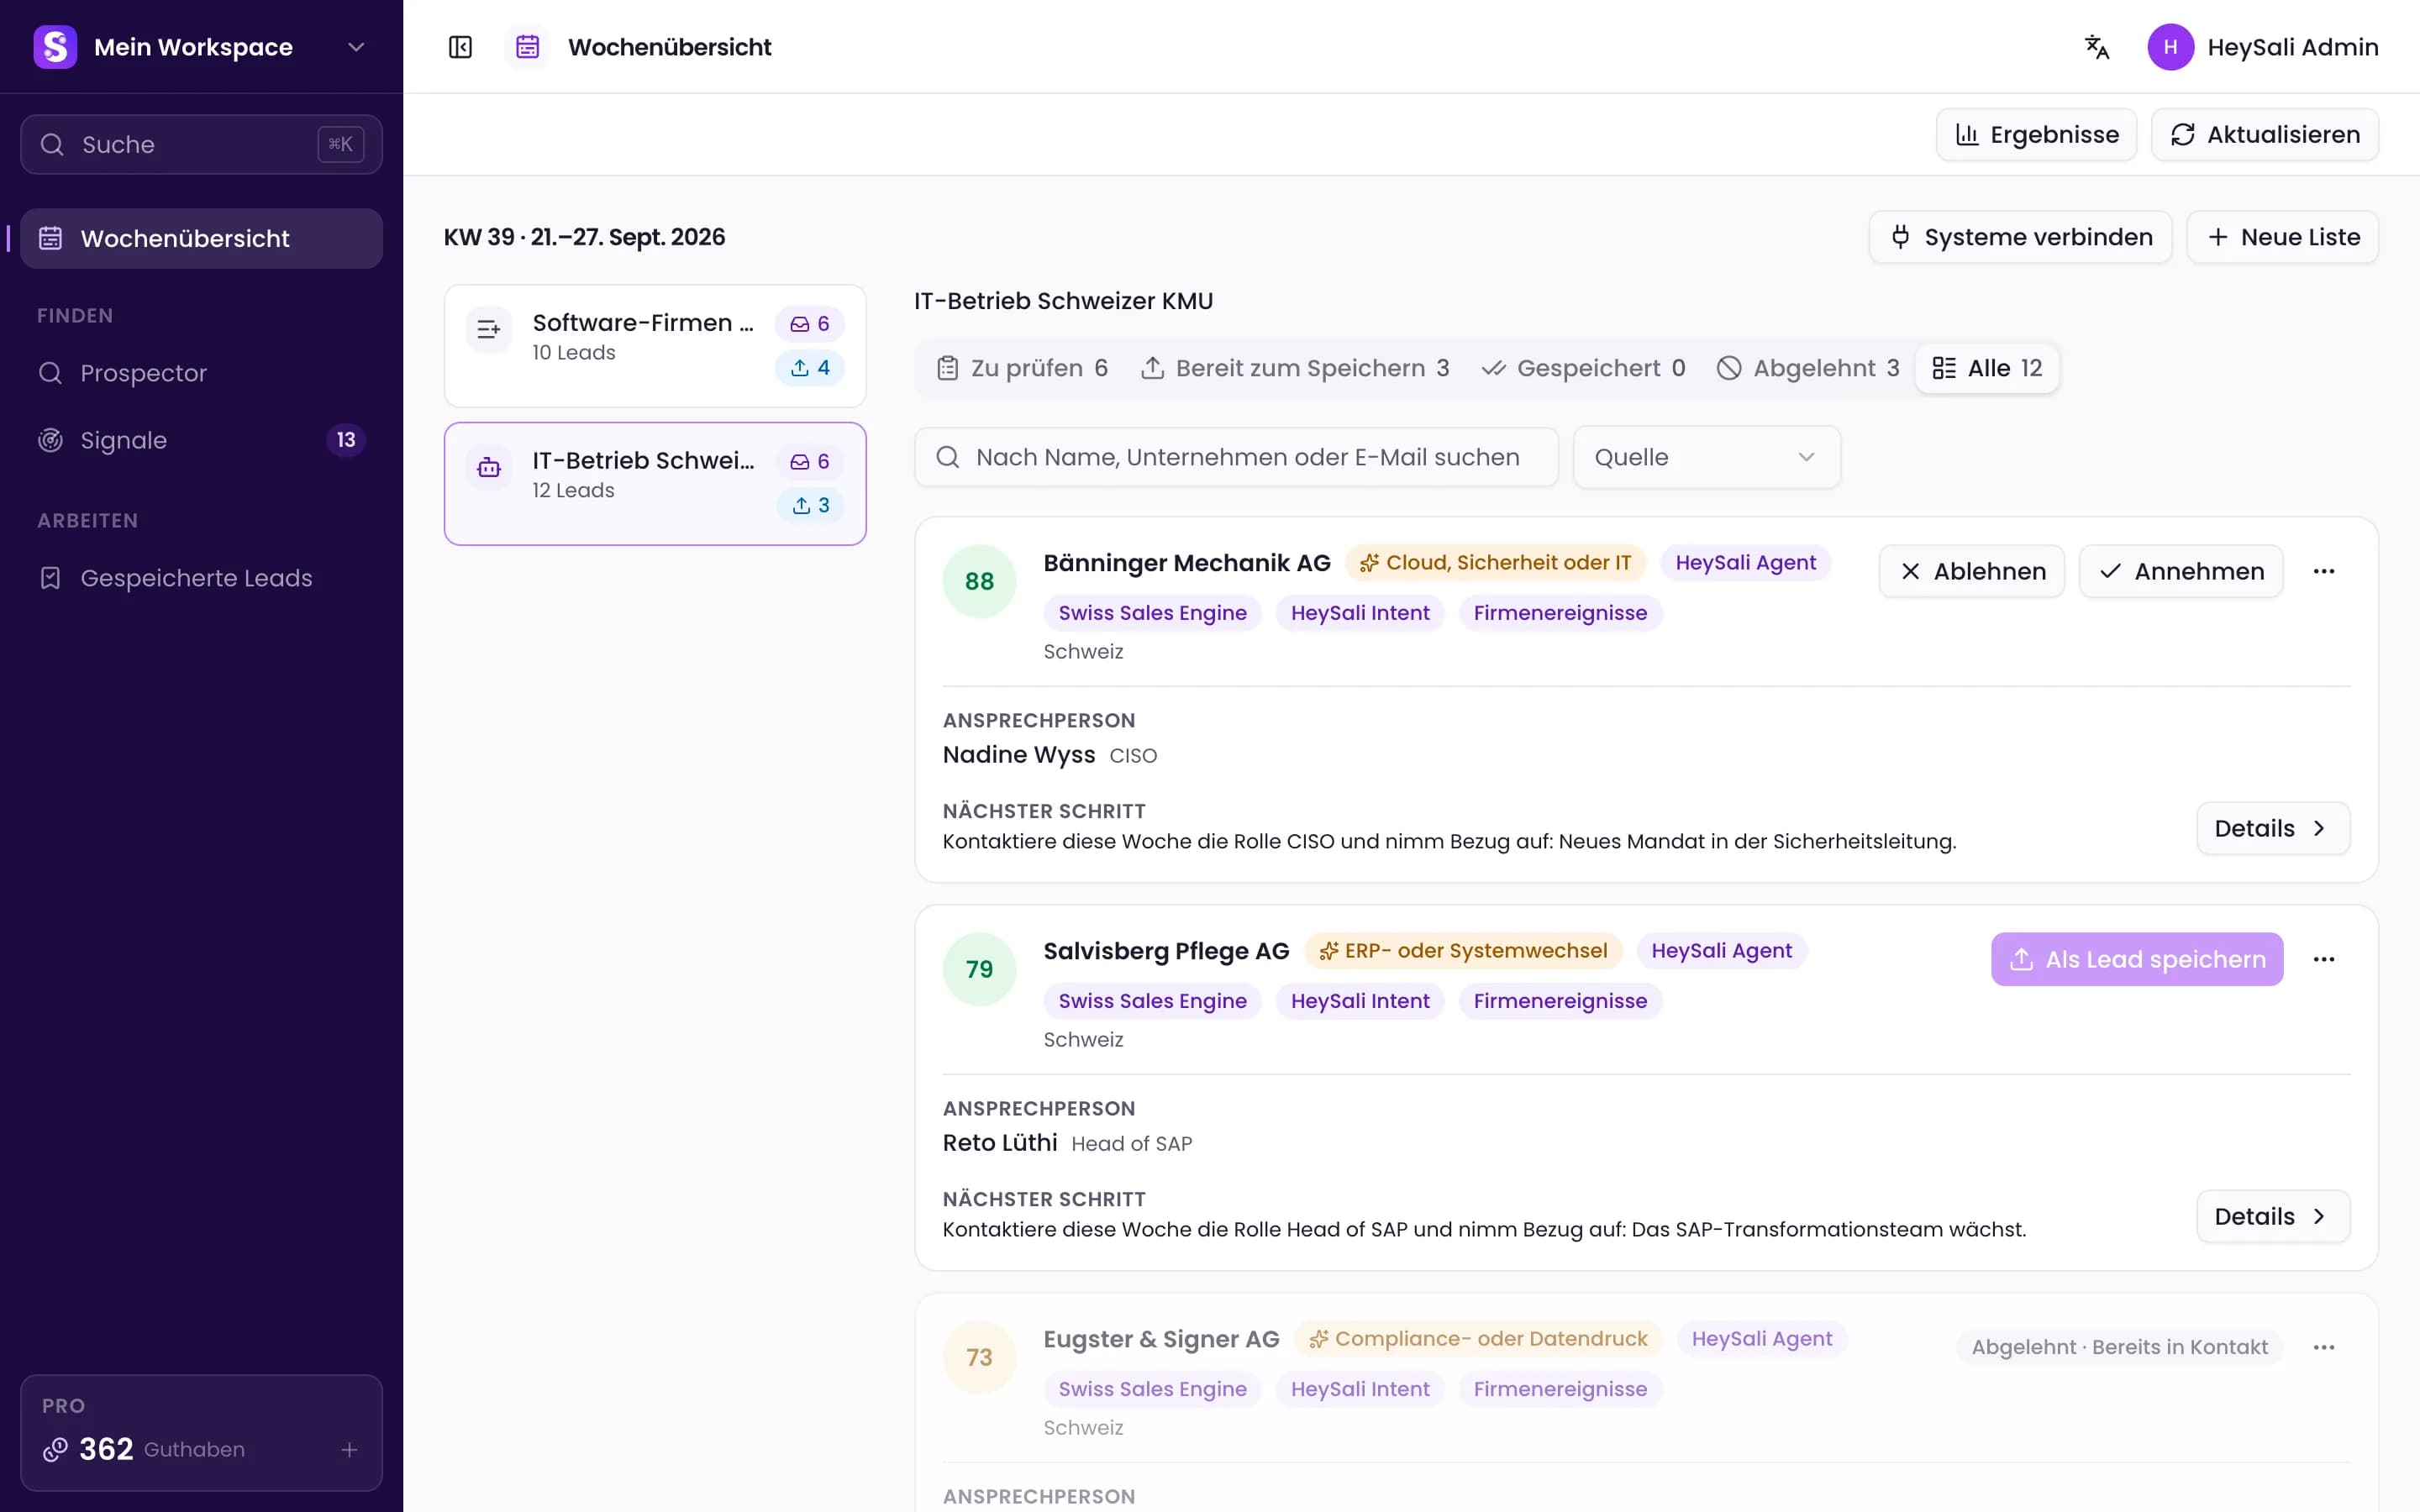Click the inbox count 6 on Software-Firmen
This screenshot has height=1512, width=2420.
click(x=810, y=324)
